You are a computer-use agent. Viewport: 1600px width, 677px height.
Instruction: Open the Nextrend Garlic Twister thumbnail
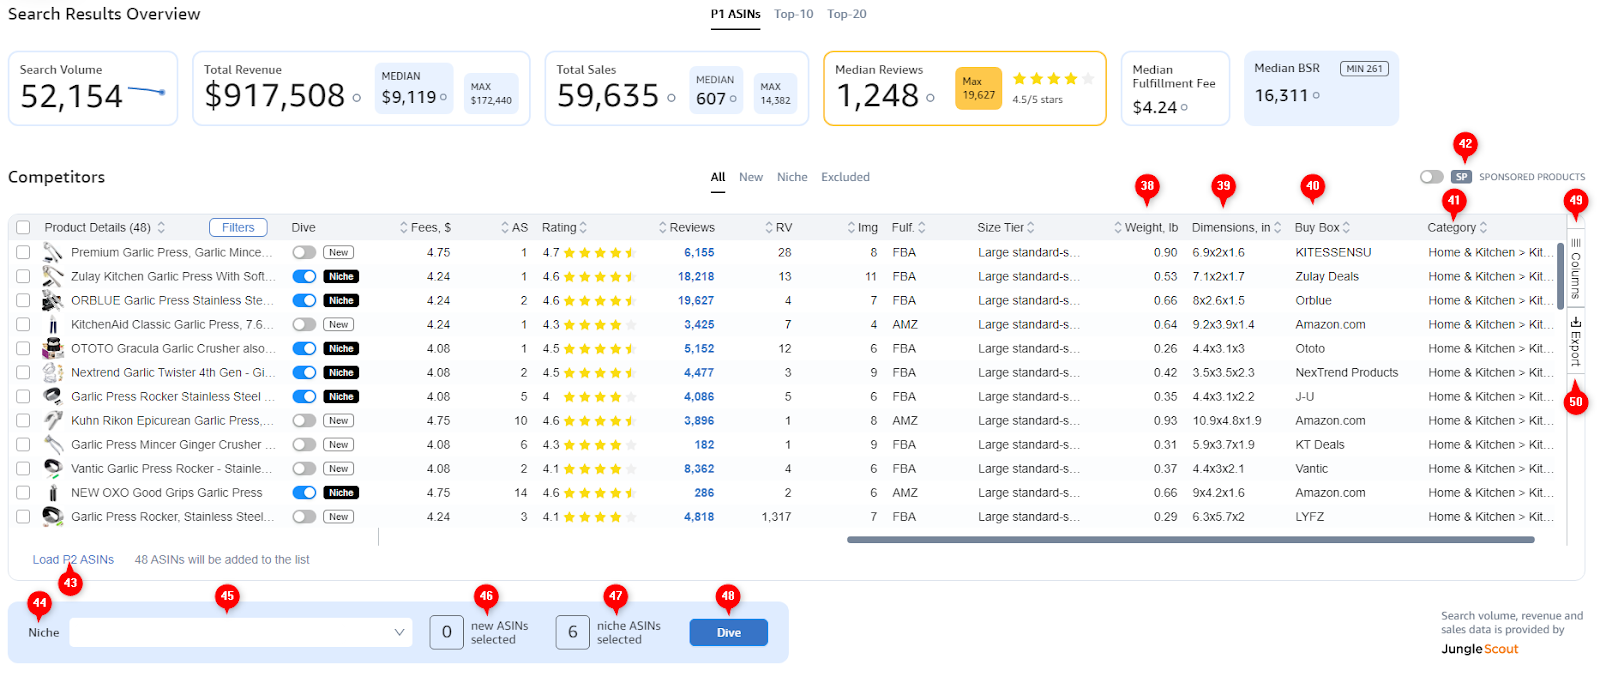coord(53,372)
